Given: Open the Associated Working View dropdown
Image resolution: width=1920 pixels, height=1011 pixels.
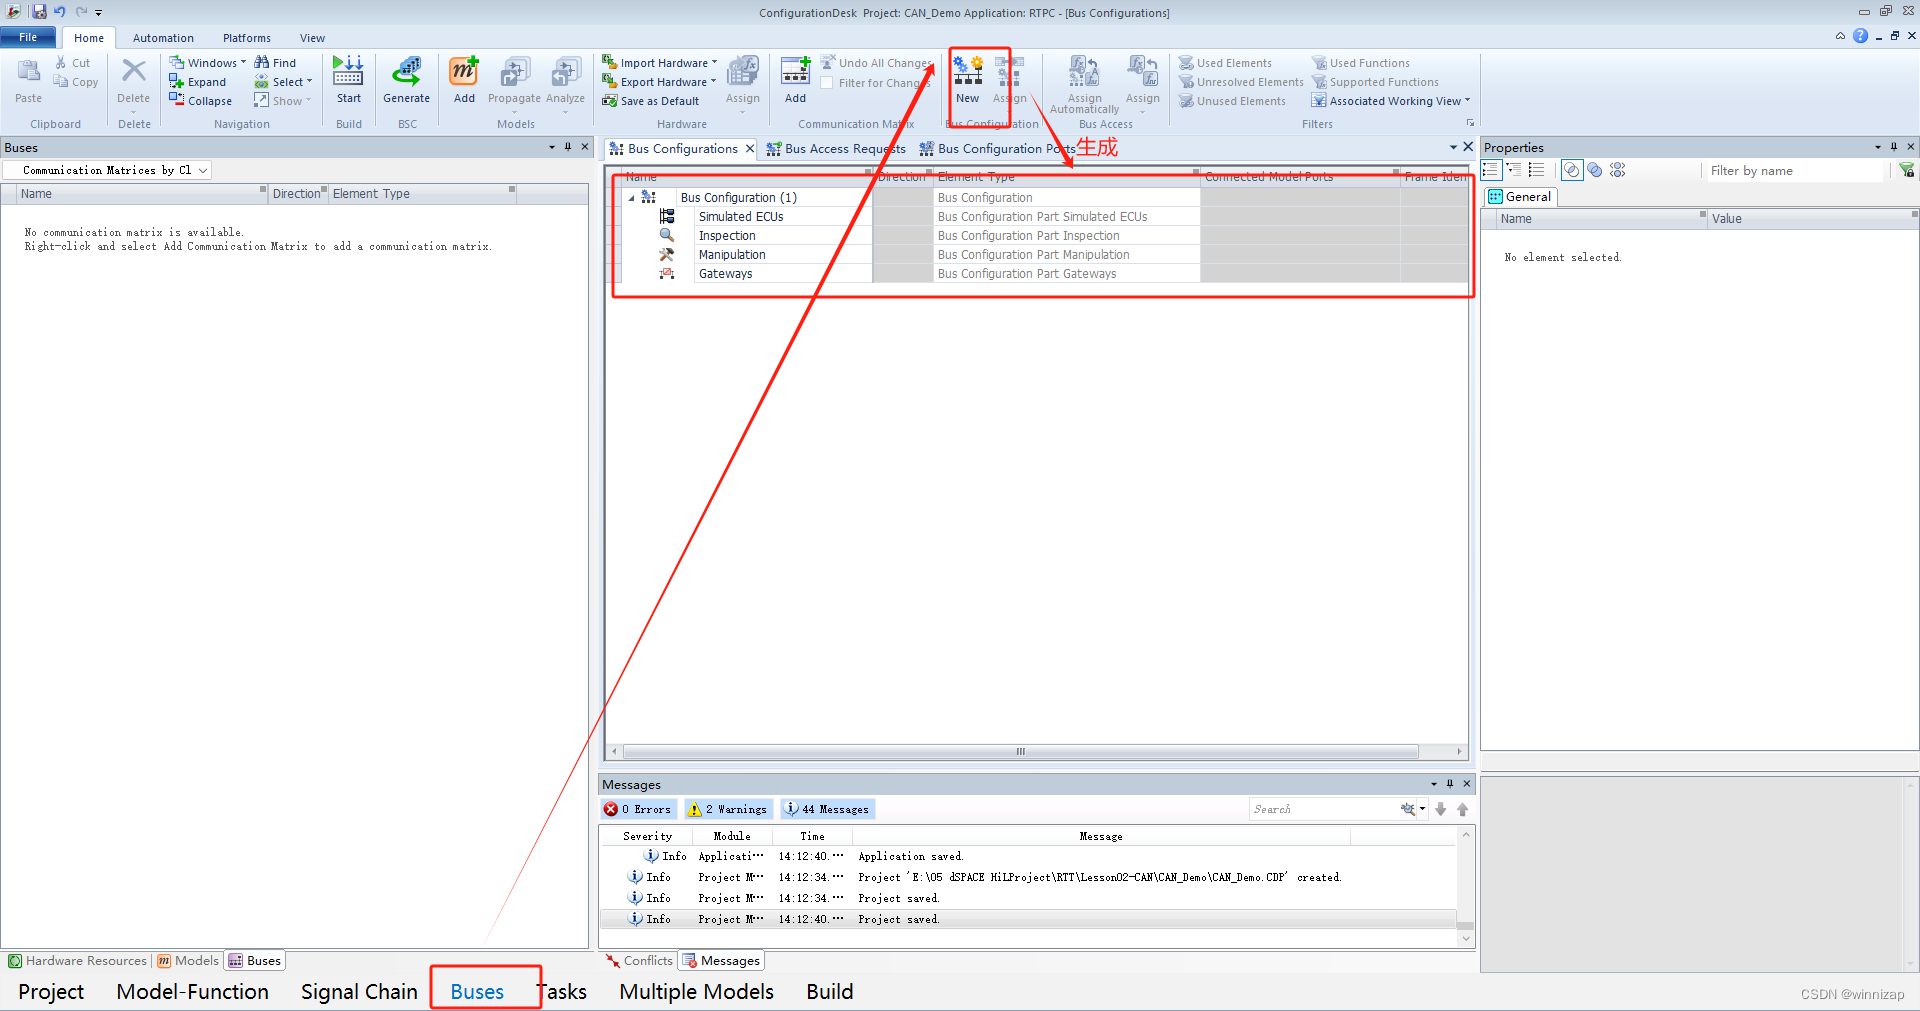Looking at the screenshot, I should tap(1466, 100).
